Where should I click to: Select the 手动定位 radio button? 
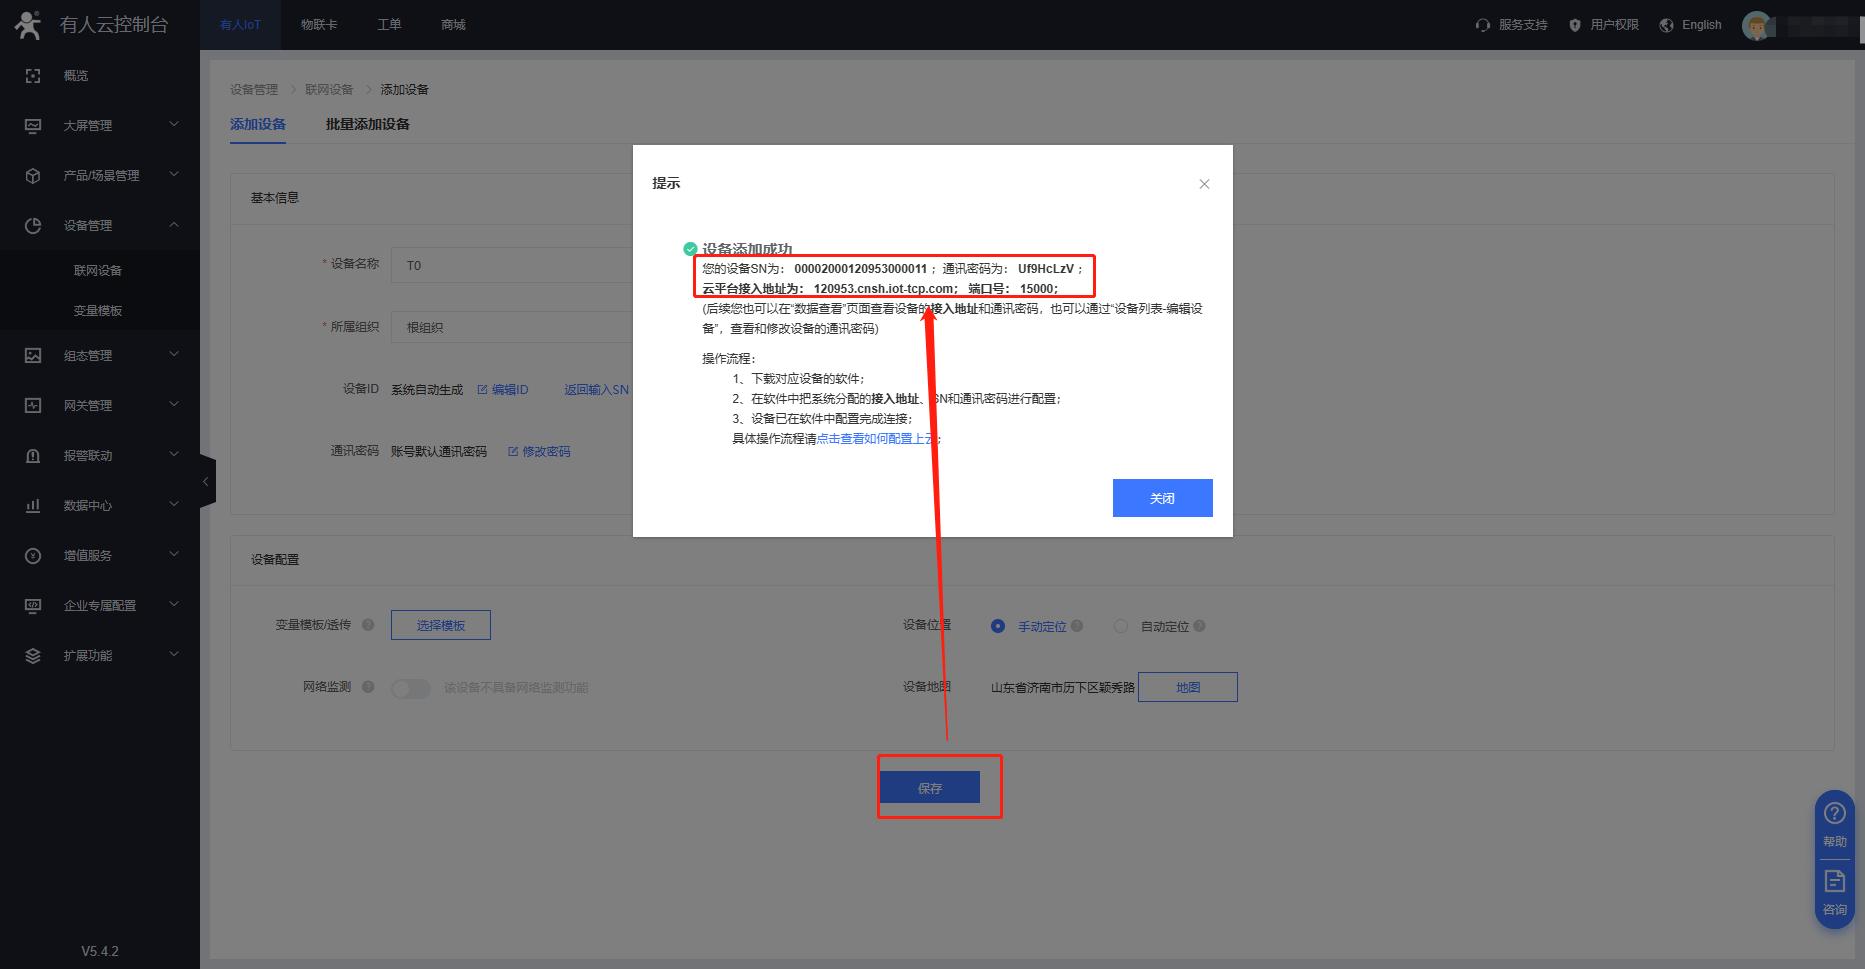pyautogui.click(x=998, y=626)
